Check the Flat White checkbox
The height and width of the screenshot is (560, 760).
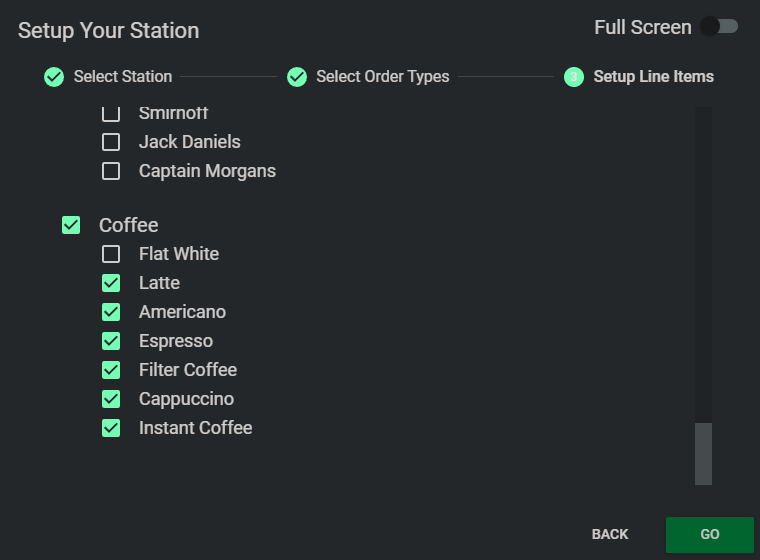coord(111,254)
